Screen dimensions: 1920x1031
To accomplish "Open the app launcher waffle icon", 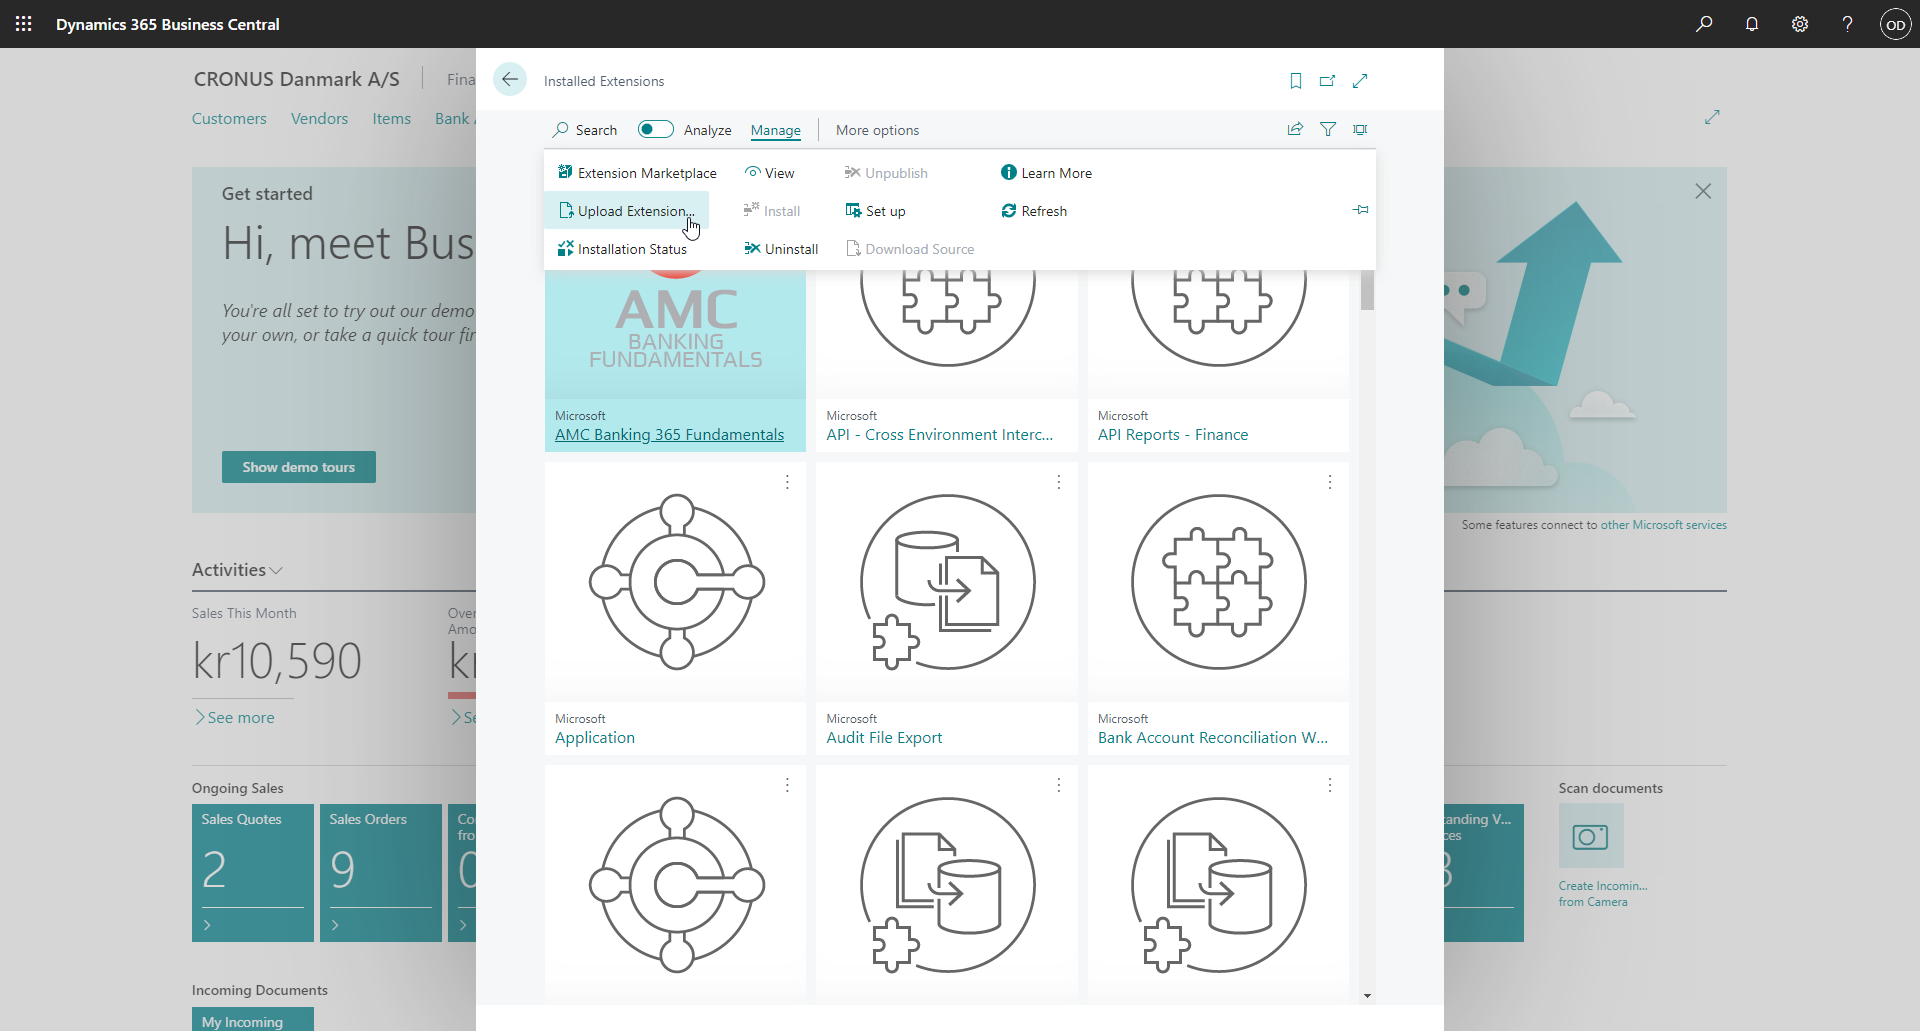I will [24, 24].
